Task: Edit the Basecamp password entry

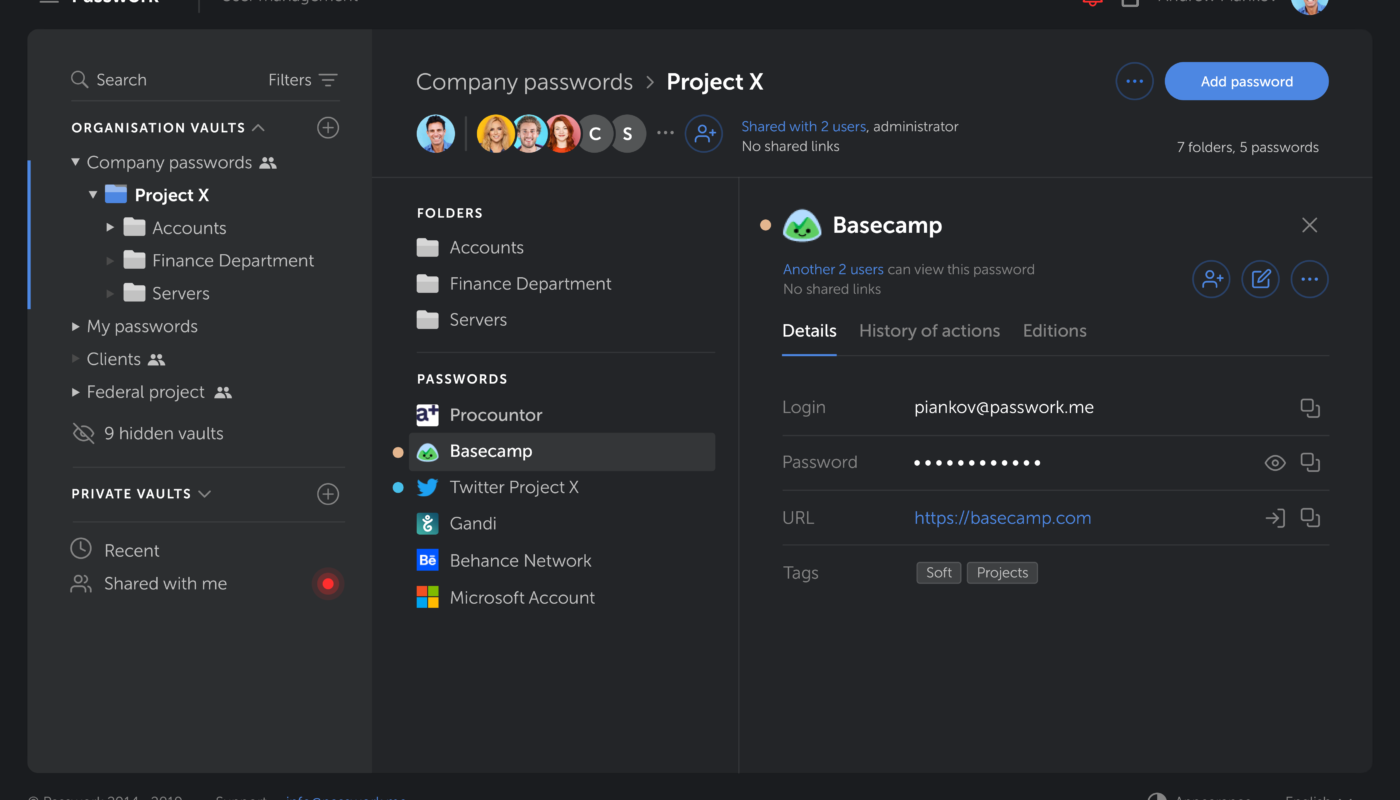Action: point(1261,279)
